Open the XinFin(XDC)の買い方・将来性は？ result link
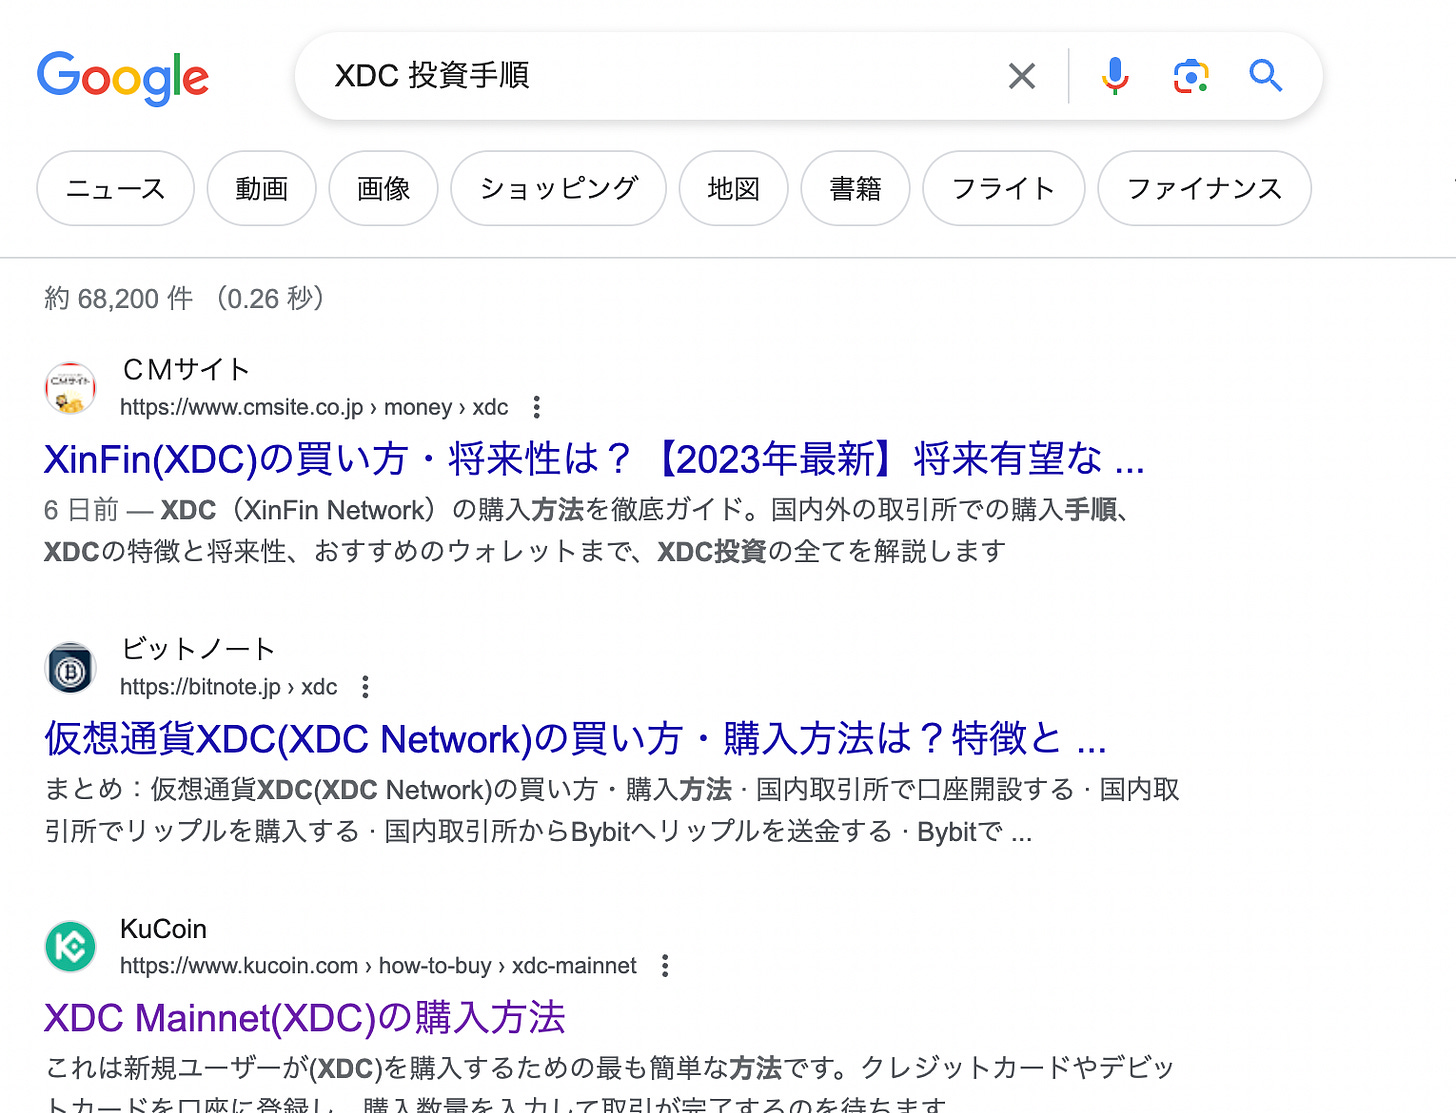Image resolution: width=1456 pixels, height=1113 pixels. (x=594, y=459)
